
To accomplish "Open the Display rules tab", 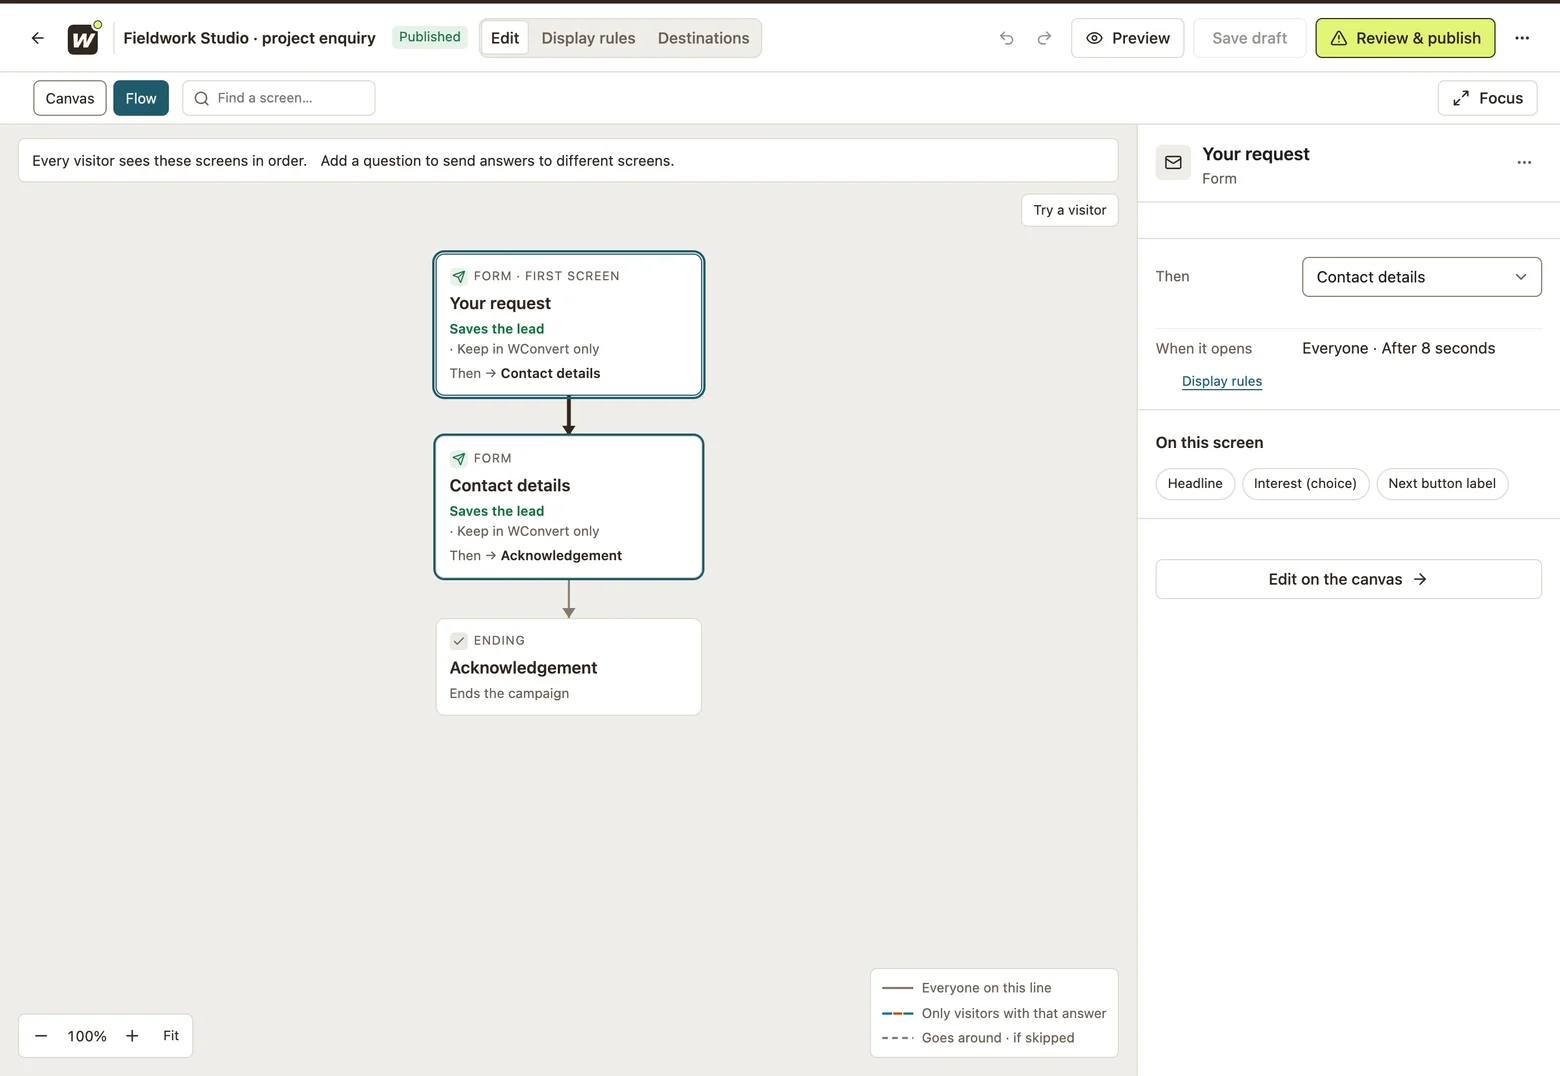I will coord(588,38).
